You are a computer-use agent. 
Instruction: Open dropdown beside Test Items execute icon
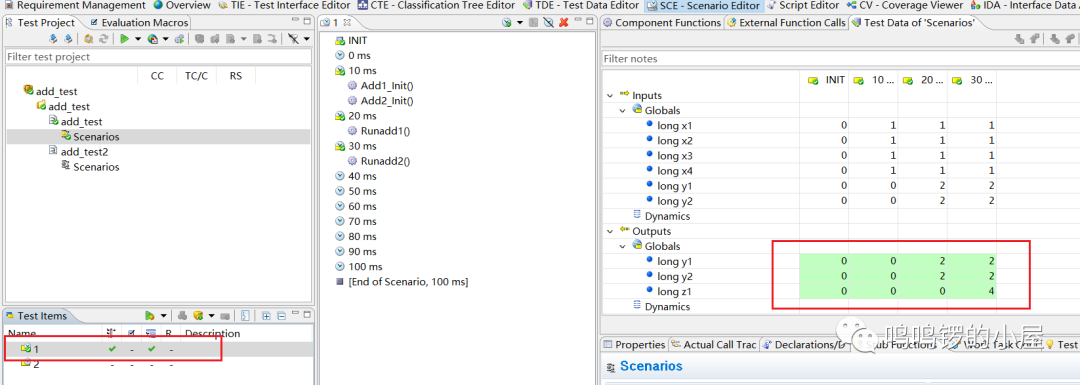[x=163, y=315]
